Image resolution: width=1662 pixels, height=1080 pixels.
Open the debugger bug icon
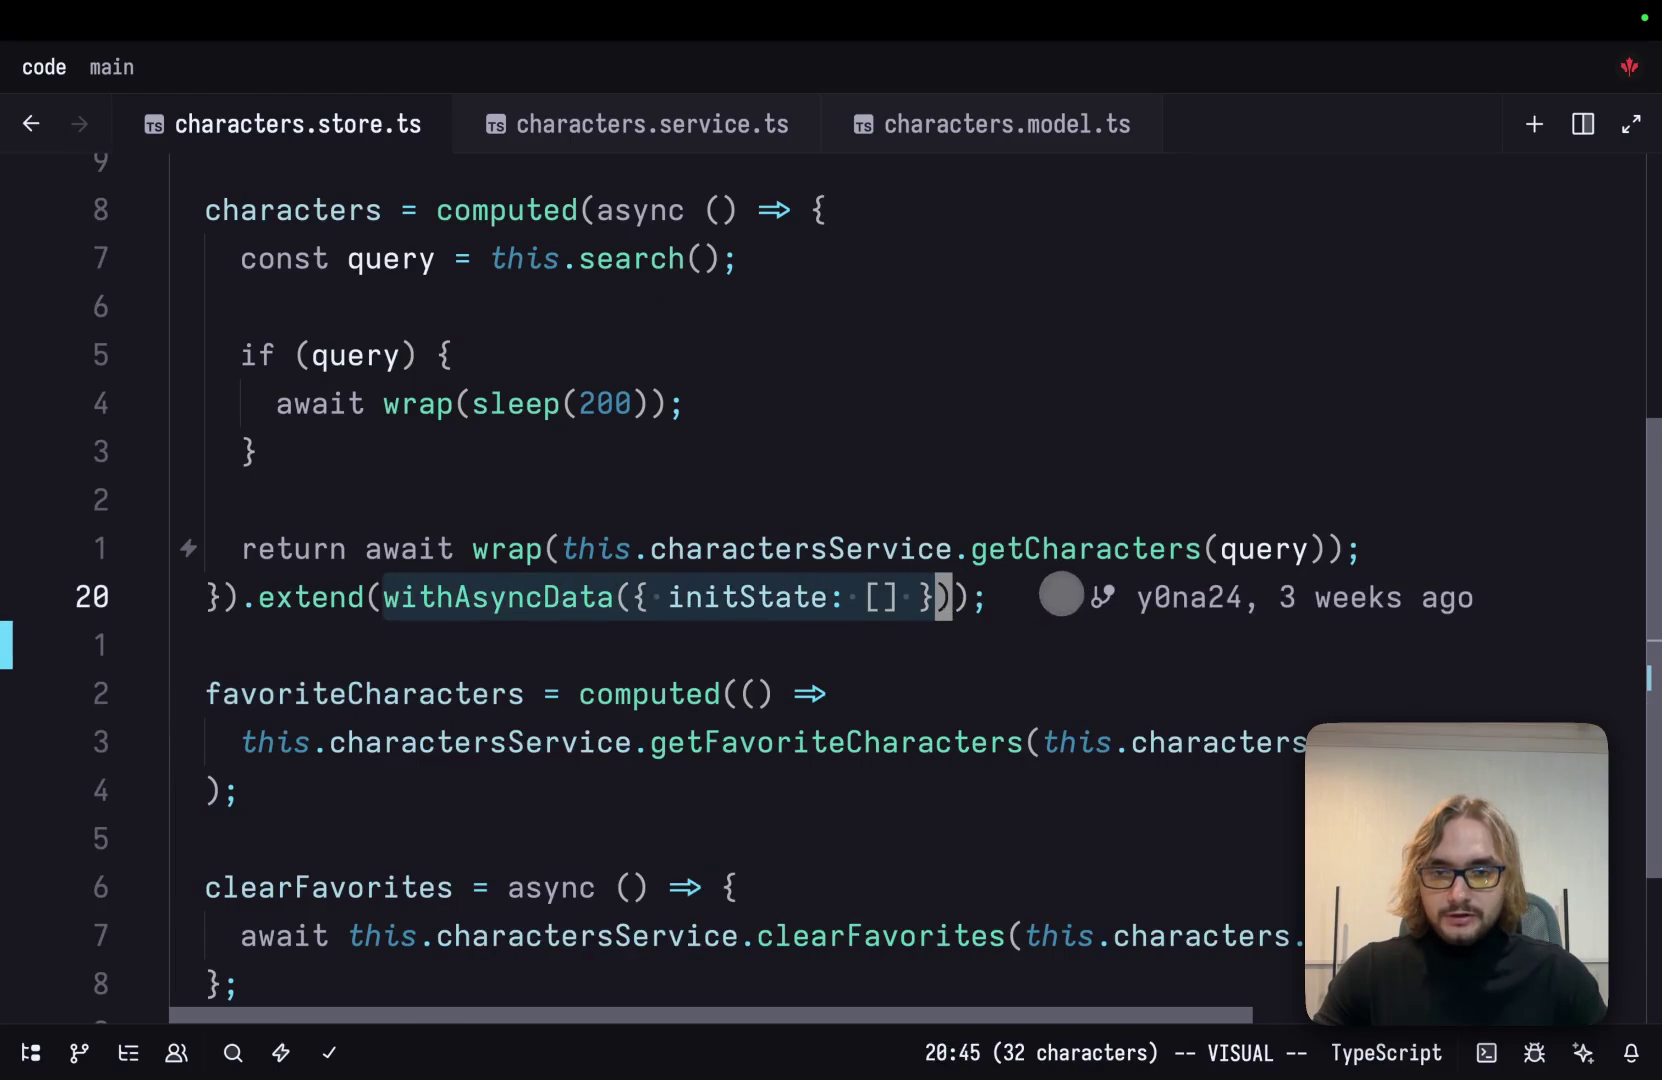point(1534,1053)
